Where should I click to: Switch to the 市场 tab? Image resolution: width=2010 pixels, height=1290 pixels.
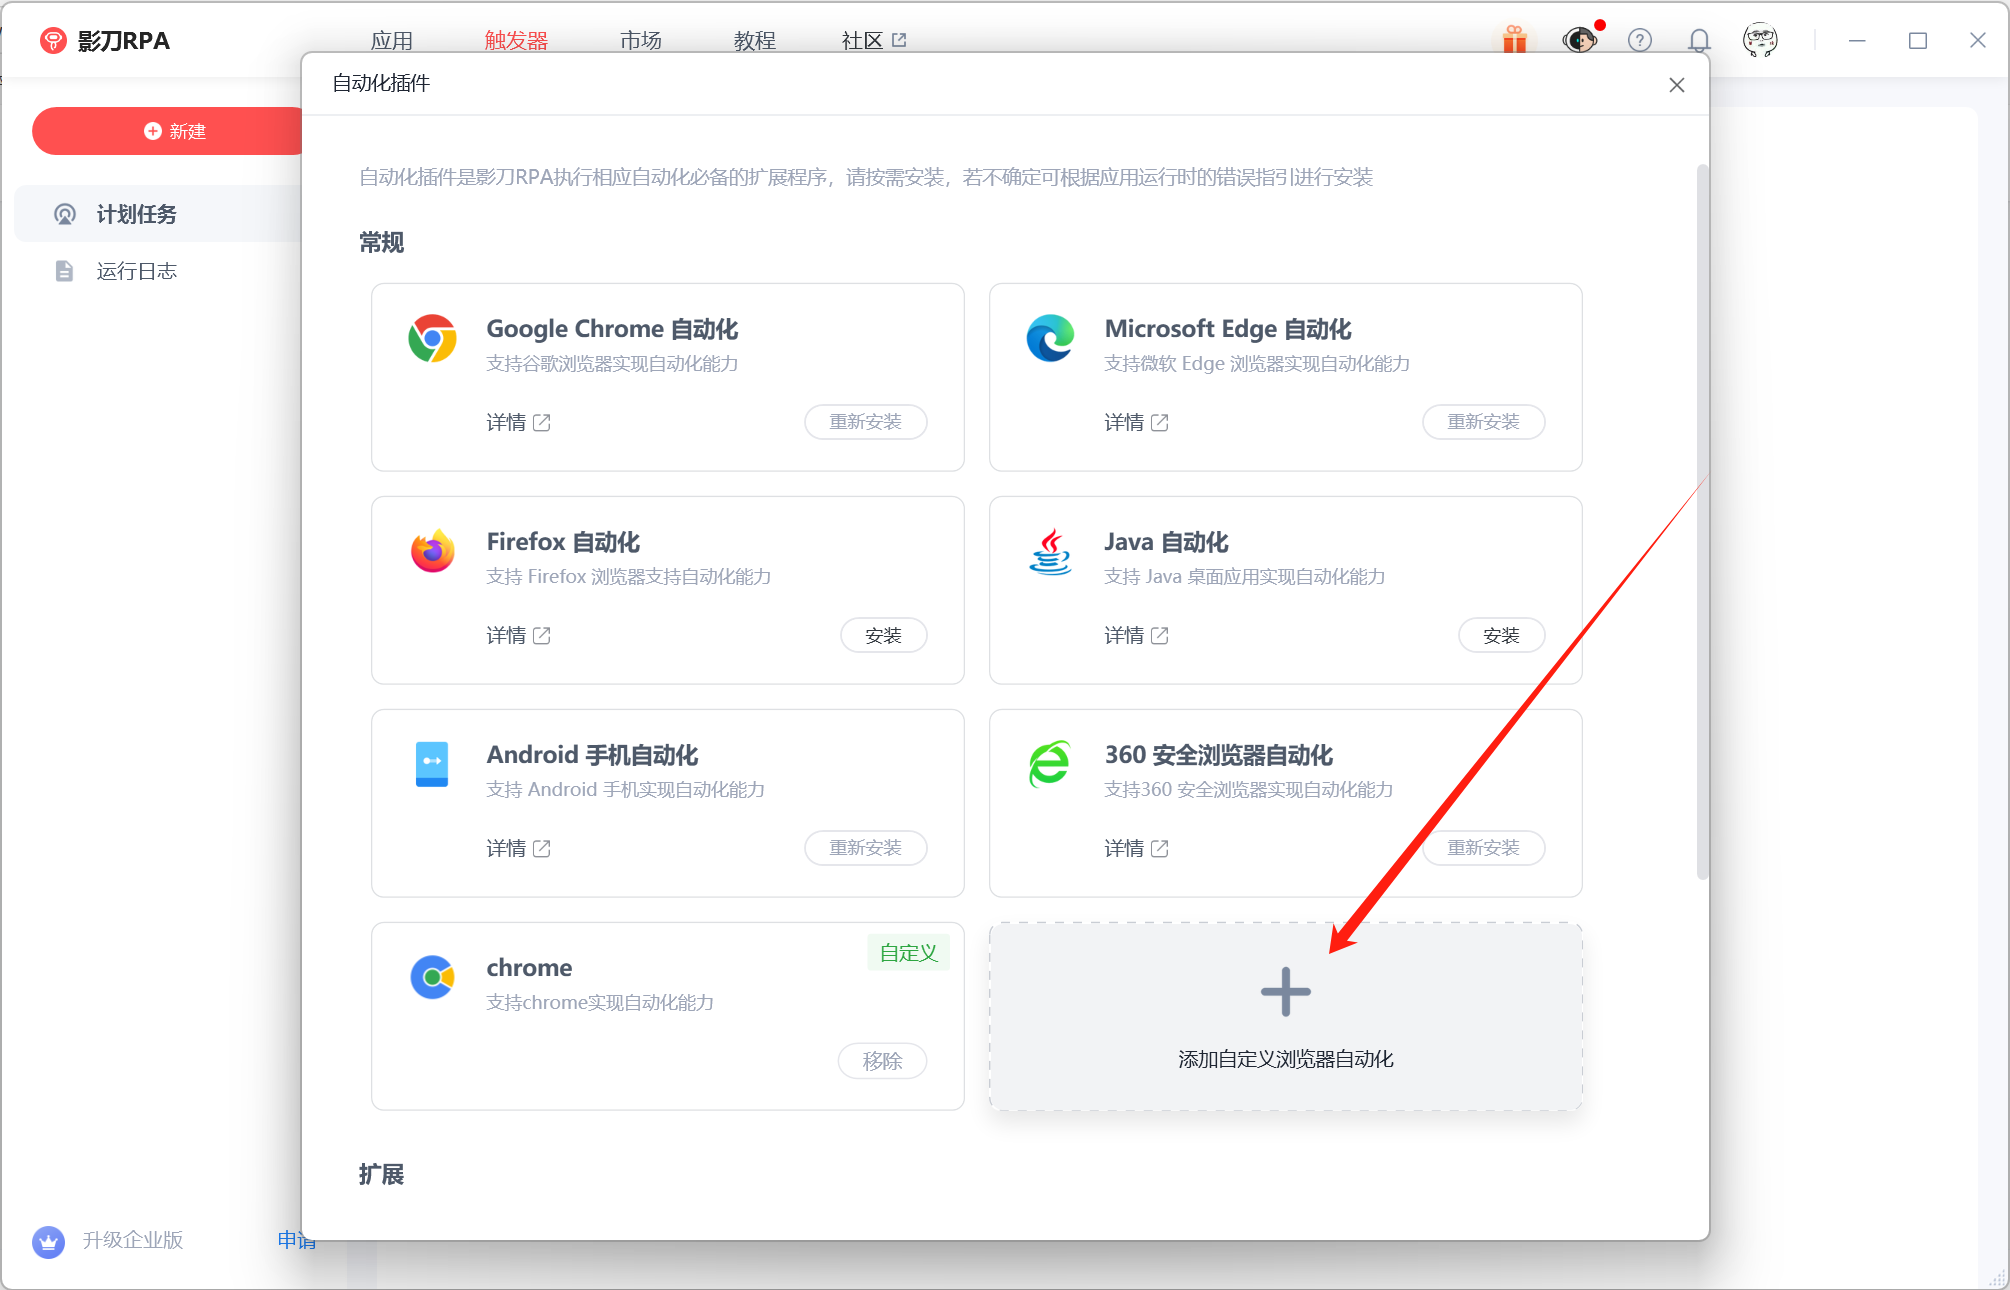click(x=640, y=41)
